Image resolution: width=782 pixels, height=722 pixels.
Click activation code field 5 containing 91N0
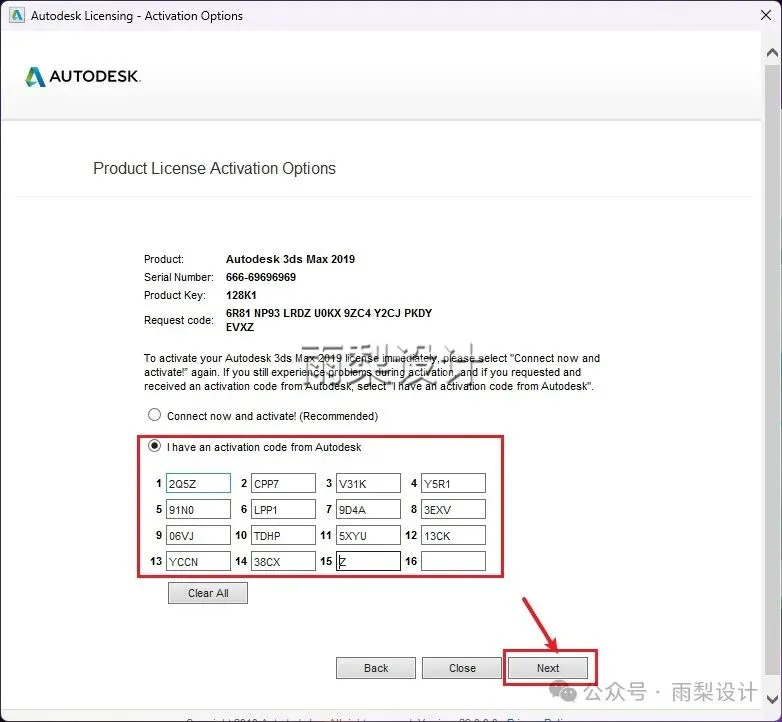tap(198, 509)
